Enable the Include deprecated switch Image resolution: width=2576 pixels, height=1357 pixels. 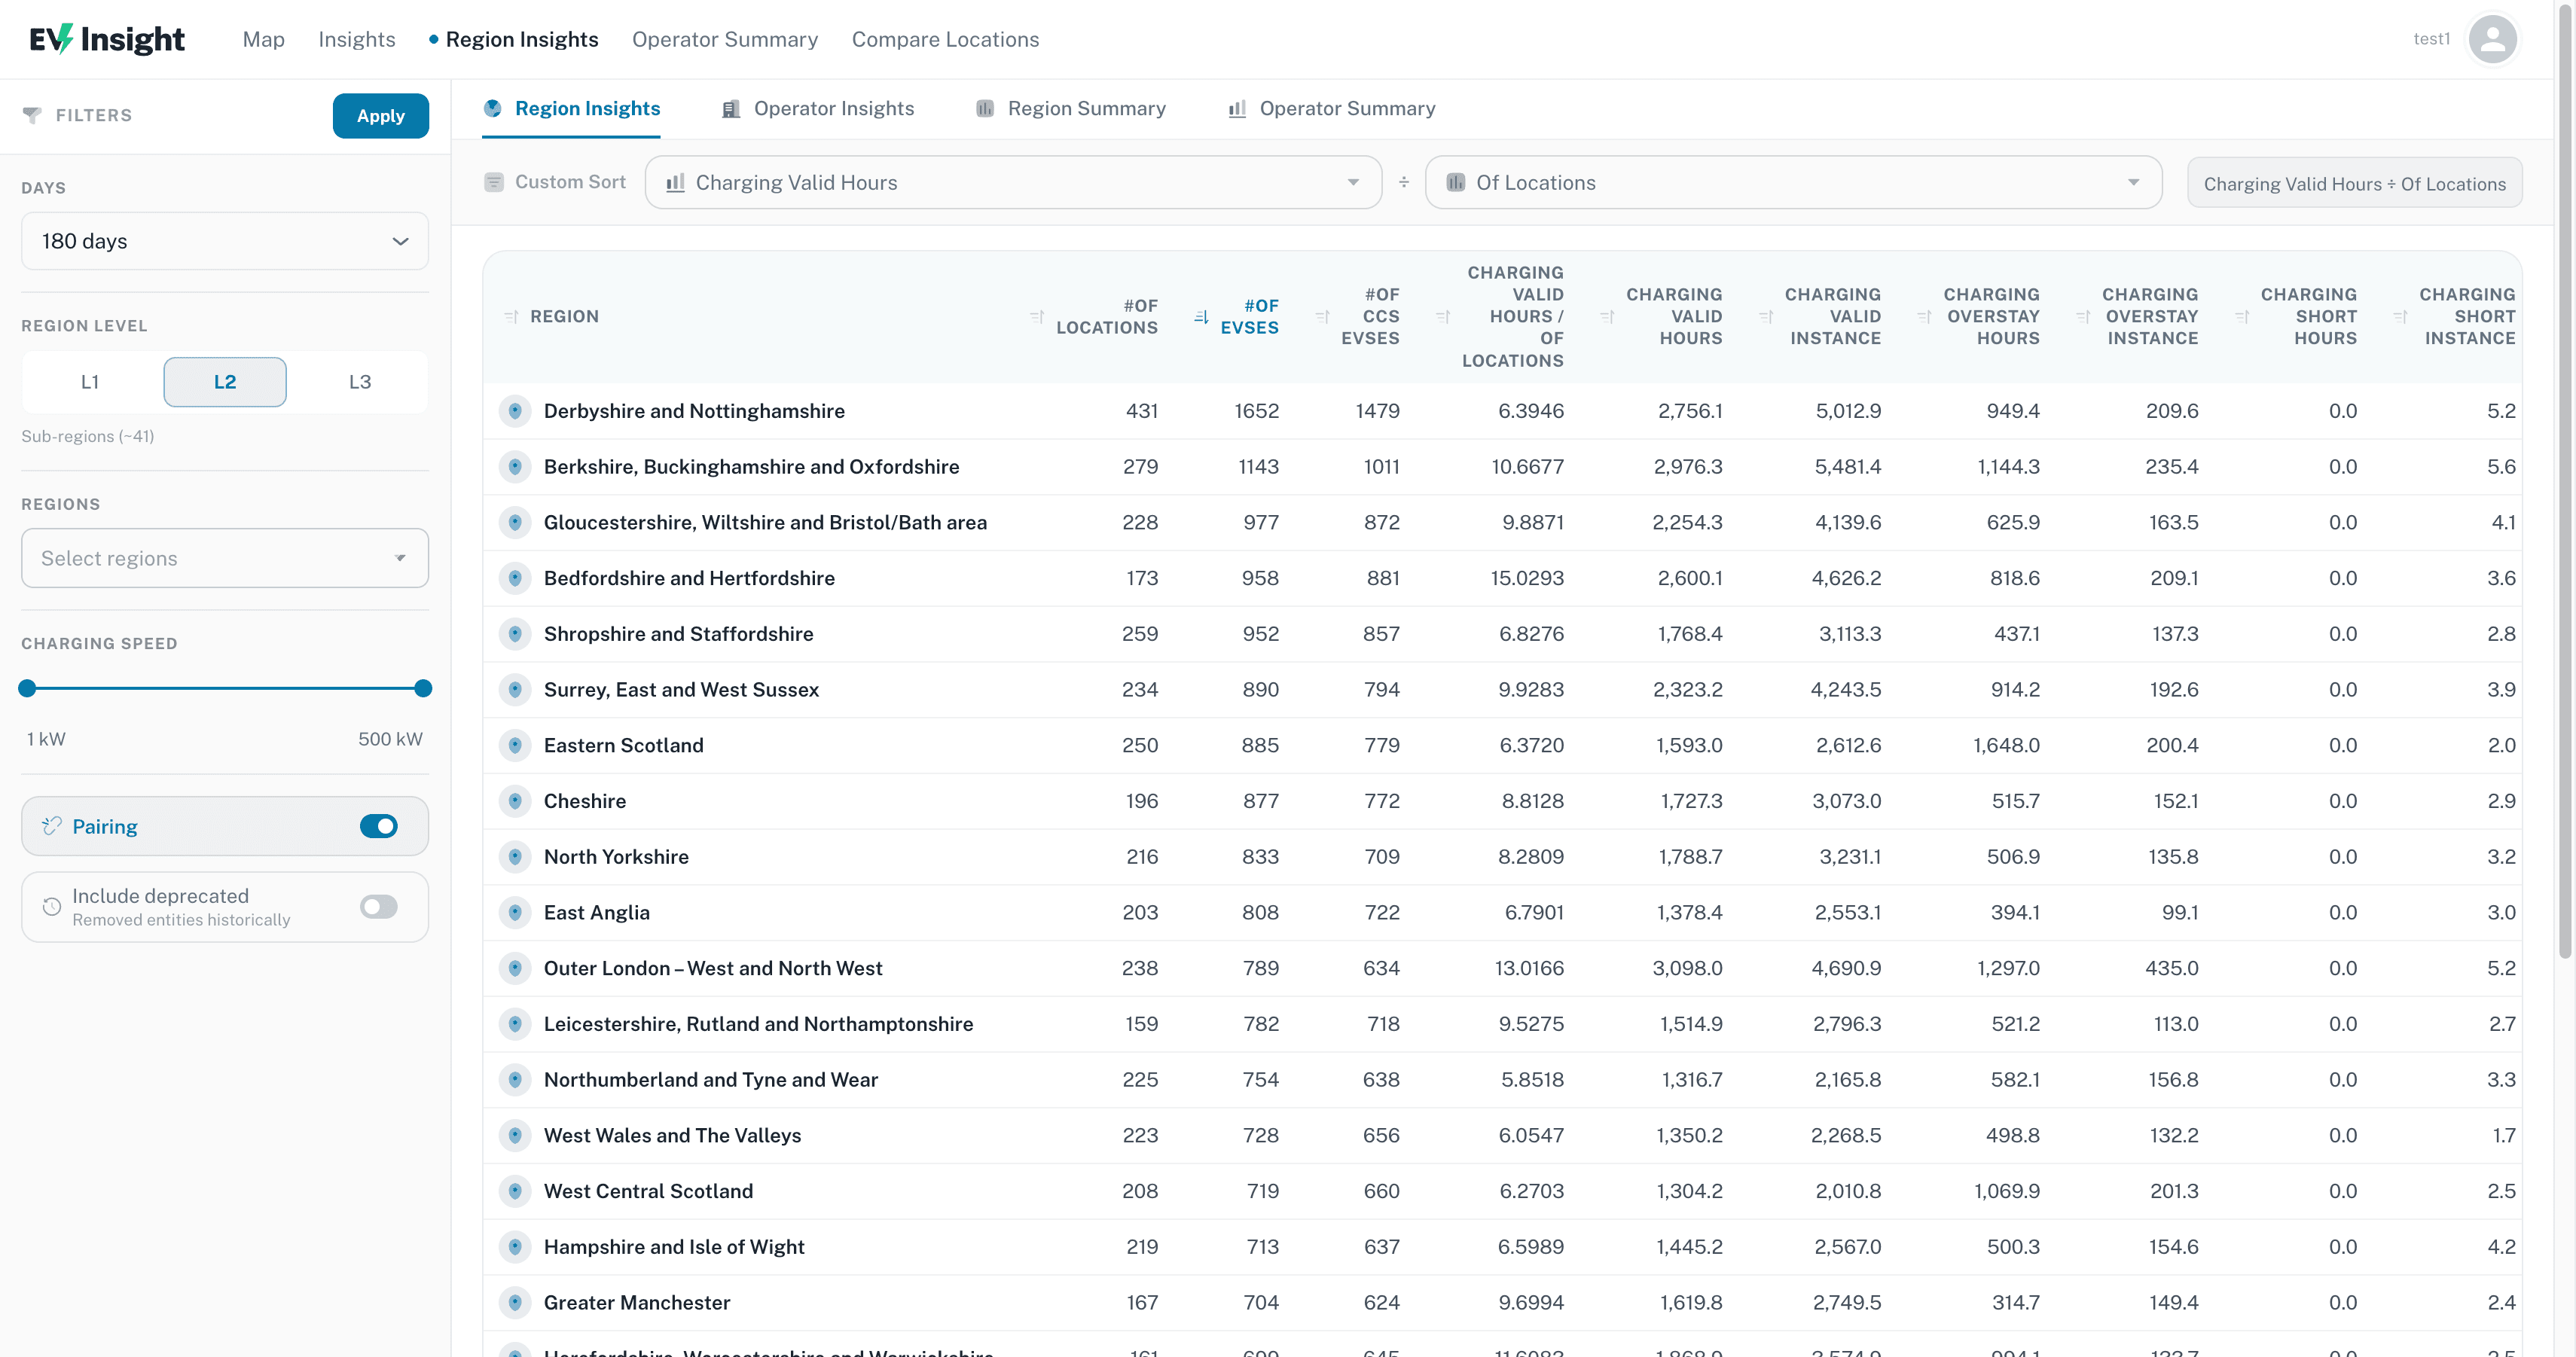[x=379, y=907]
